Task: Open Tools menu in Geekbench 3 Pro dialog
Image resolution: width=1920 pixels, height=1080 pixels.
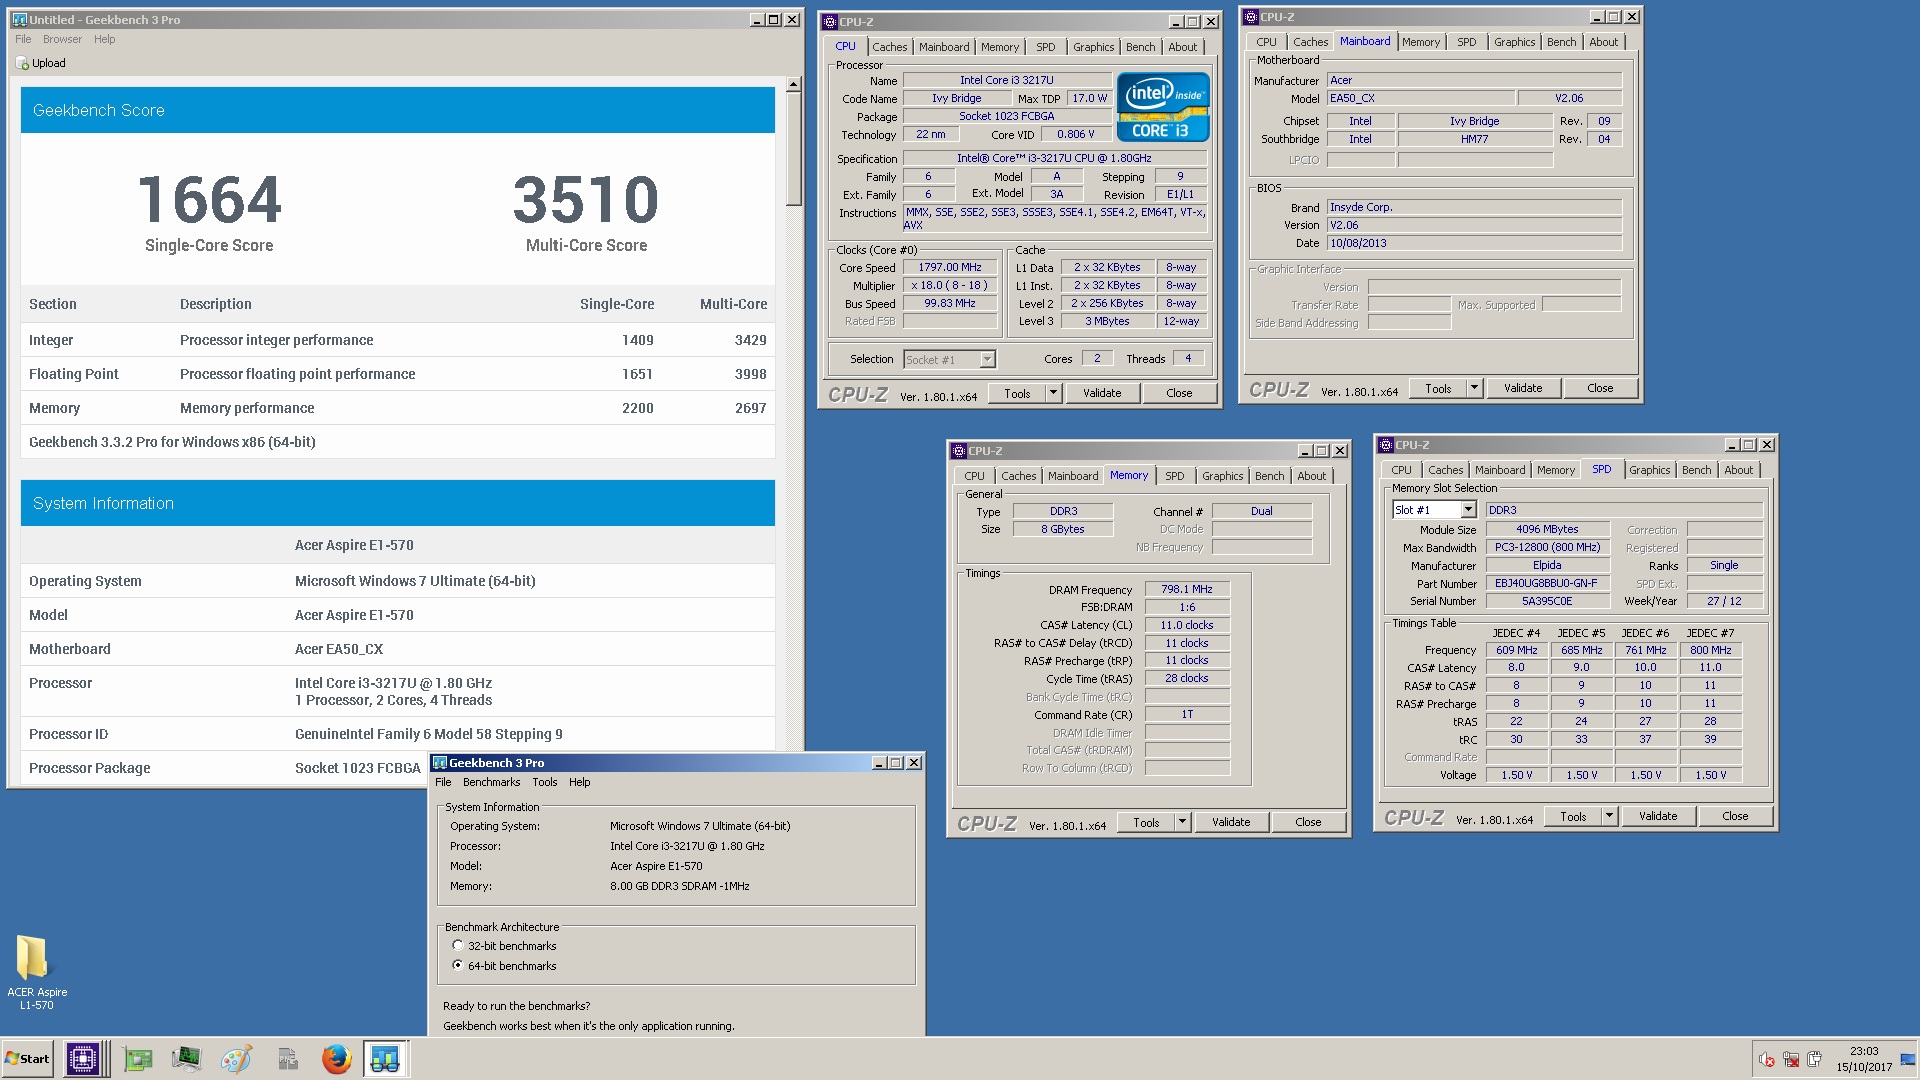Action: pyautogui.click(x=545, y=782)
